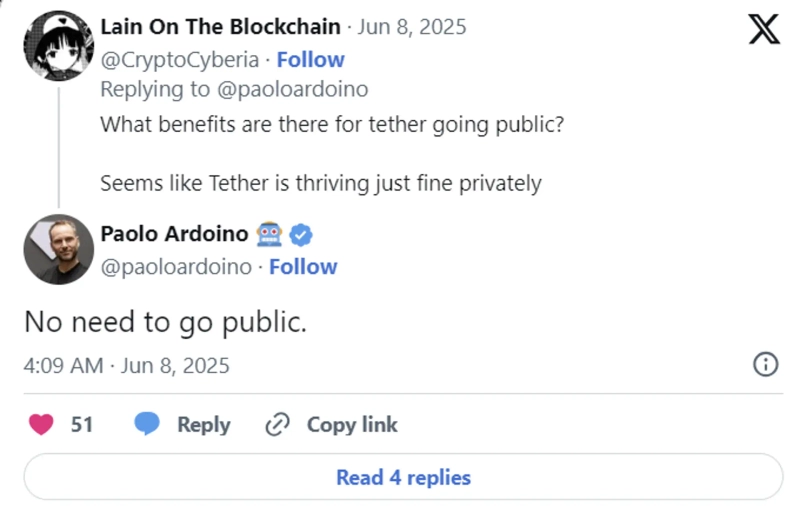Image resolution: width=800 pixels, height=506 pixels.
Task: Open Paolo Ardoino's profile photo
Action: pos(58,249)
